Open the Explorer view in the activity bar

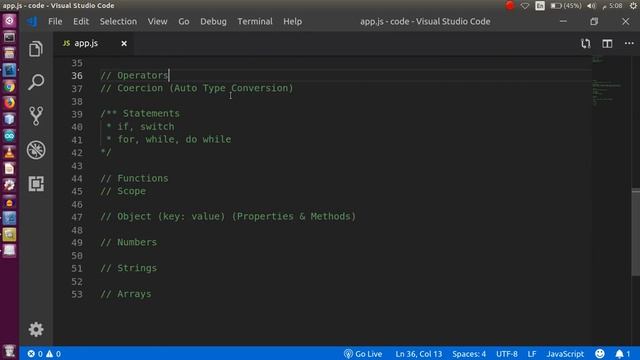[x=36, y=49]
